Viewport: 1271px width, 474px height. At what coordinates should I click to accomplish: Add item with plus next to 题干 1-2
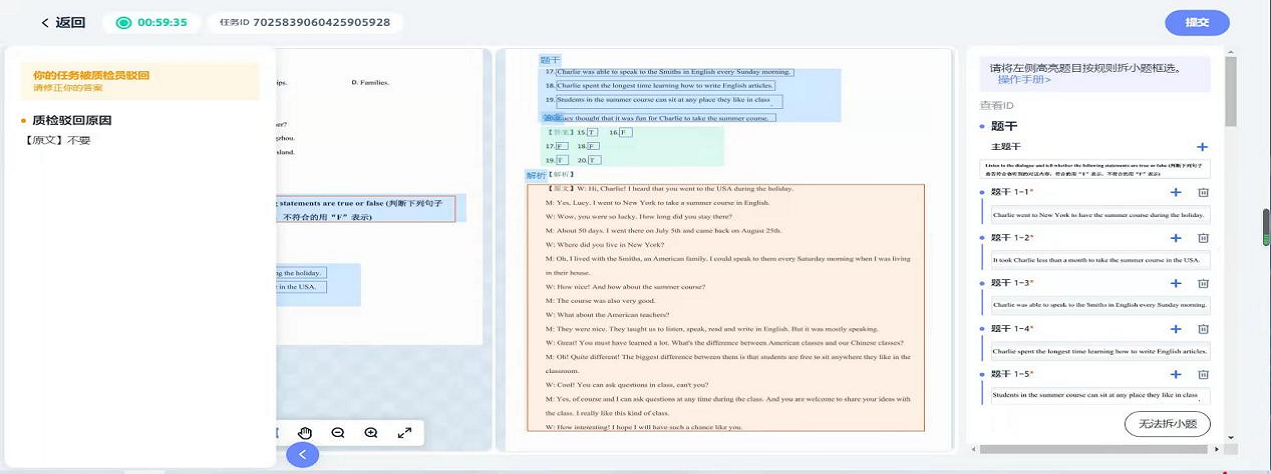coord(1176,238)
